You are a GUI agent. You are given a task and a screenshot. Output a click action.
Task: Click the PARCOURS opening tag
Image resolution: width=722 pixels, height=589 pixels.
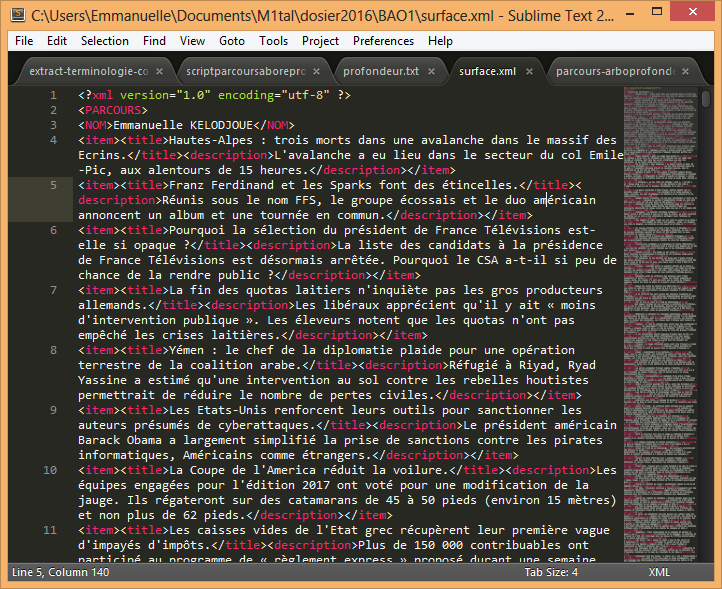click(x=113, y=111)
